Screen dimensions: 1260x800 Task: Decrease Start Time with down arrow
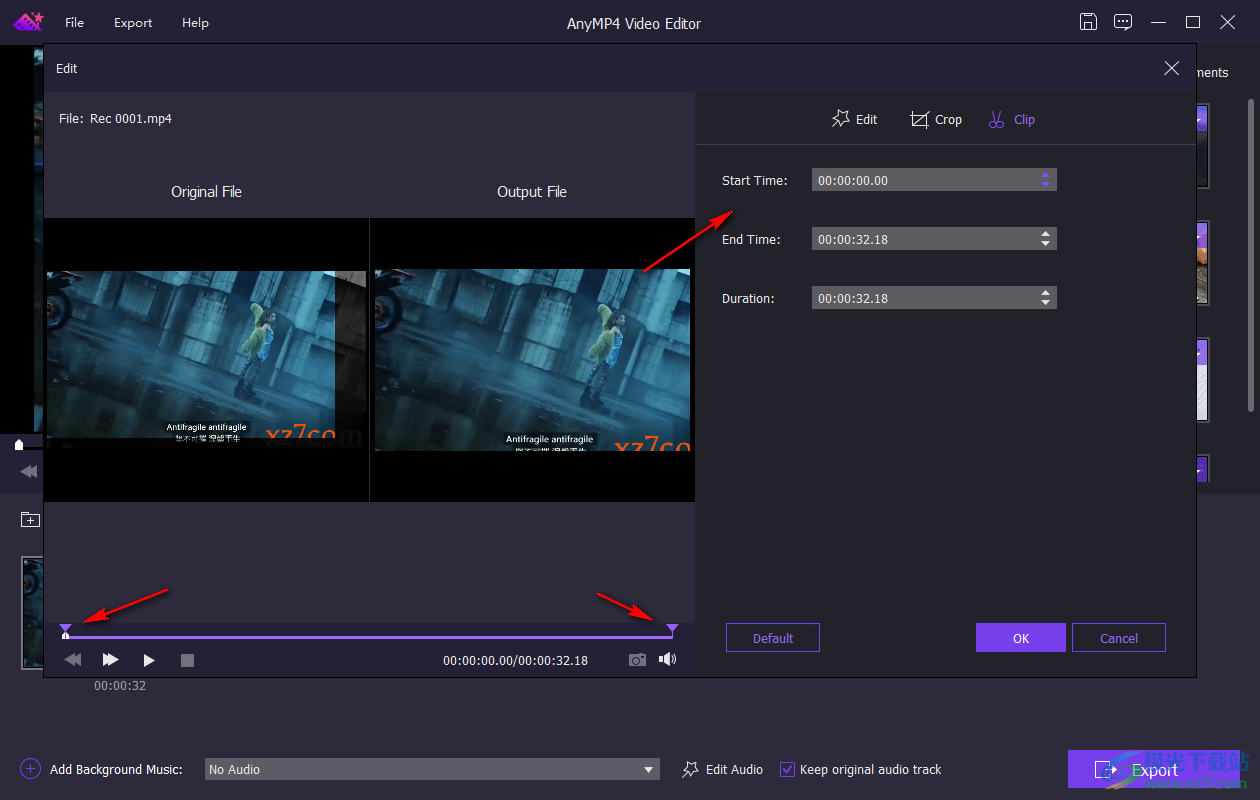(x=1045, y=185)
